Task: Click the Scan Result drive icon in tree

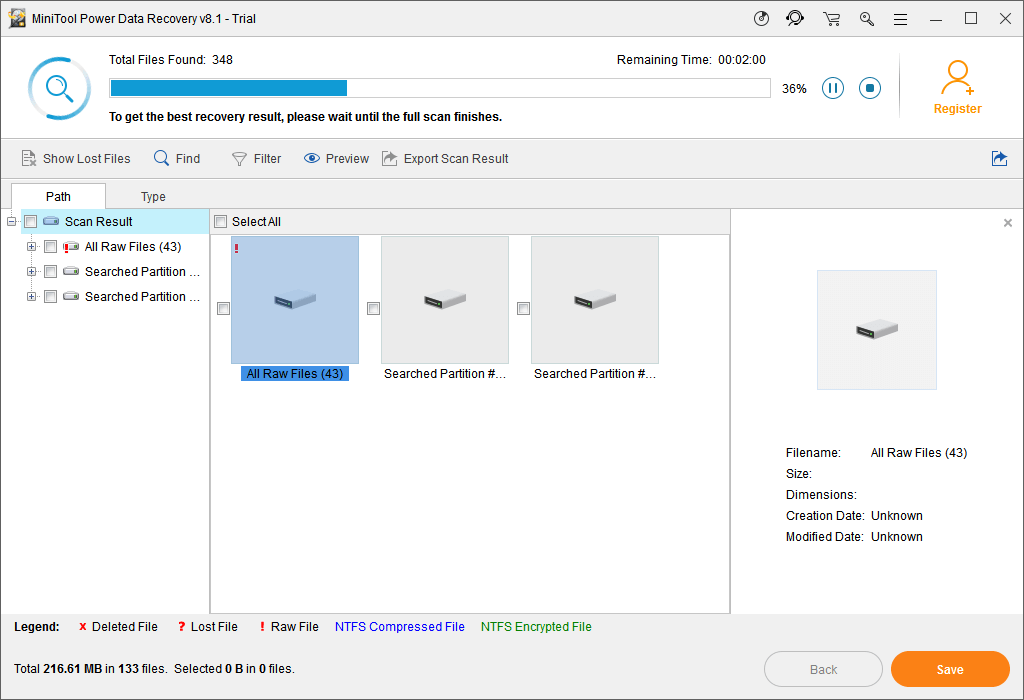Action: click(51, 221)
